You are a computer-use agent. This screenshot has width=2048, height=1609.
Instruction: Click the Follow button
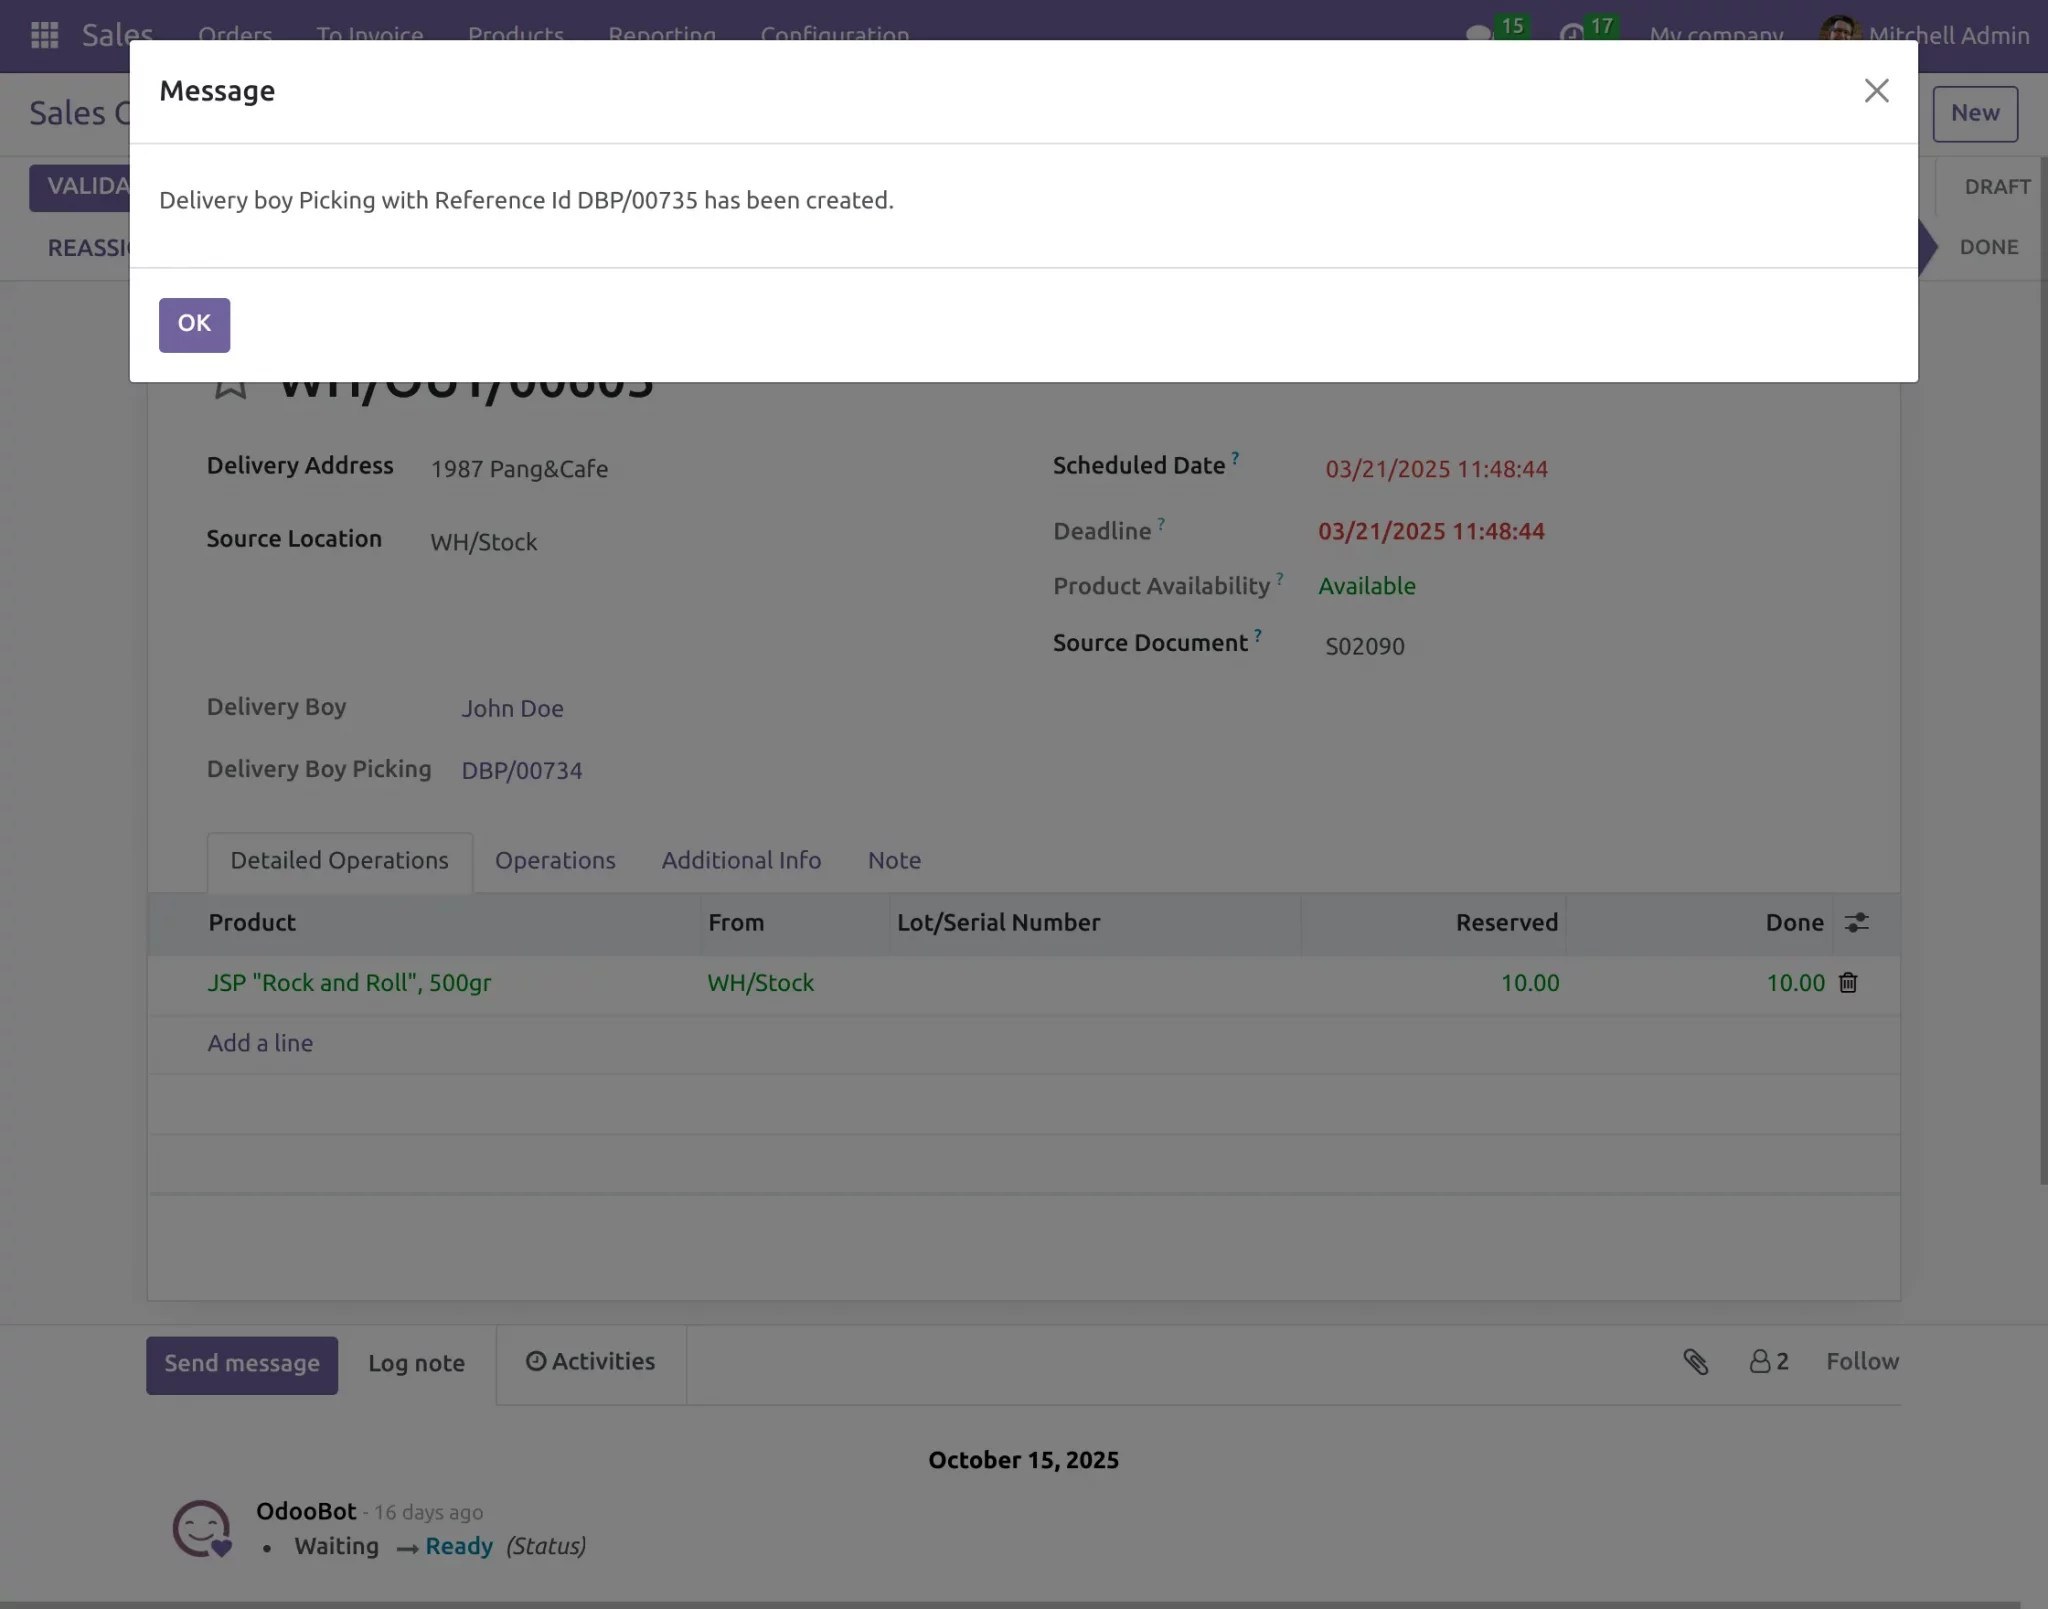point(1862,1362)
